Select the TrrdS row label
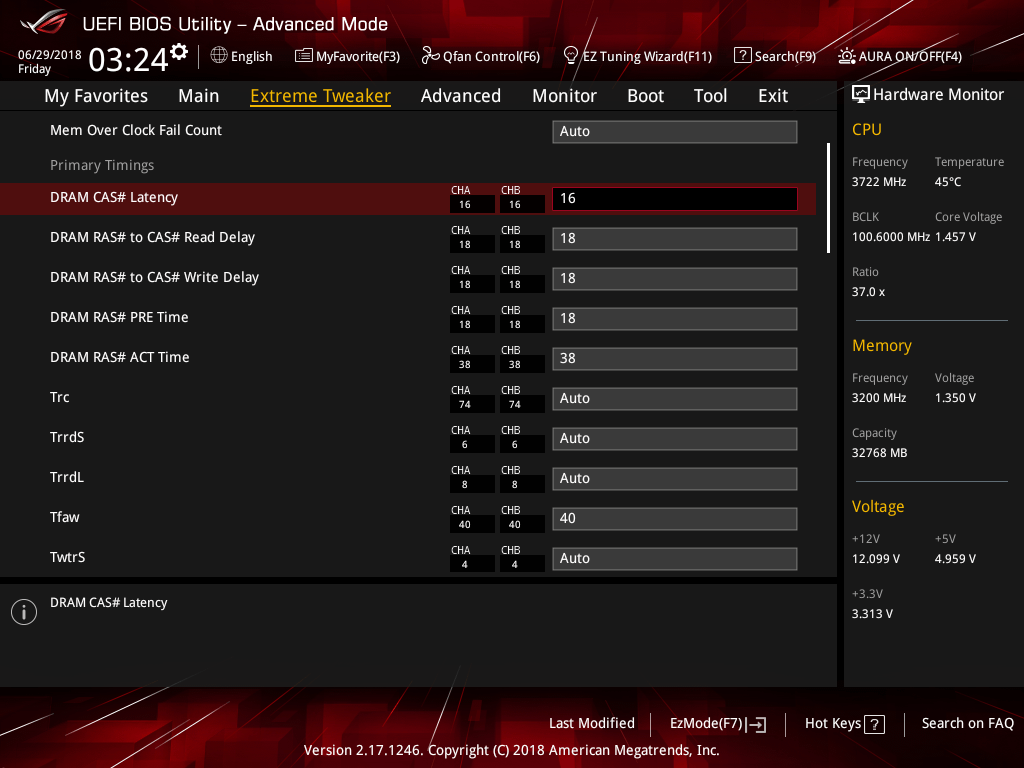This screenshot has width=1024, height=768. coord(67,437)
